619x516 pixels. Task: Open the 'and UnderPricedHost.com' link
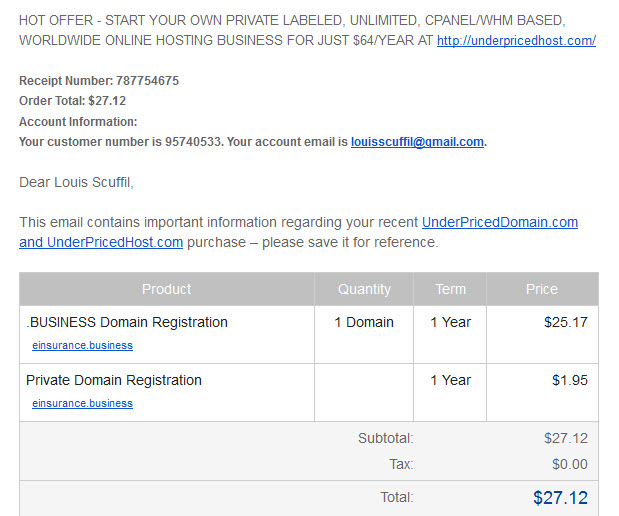pyautogui.click(x=101, y=242)
